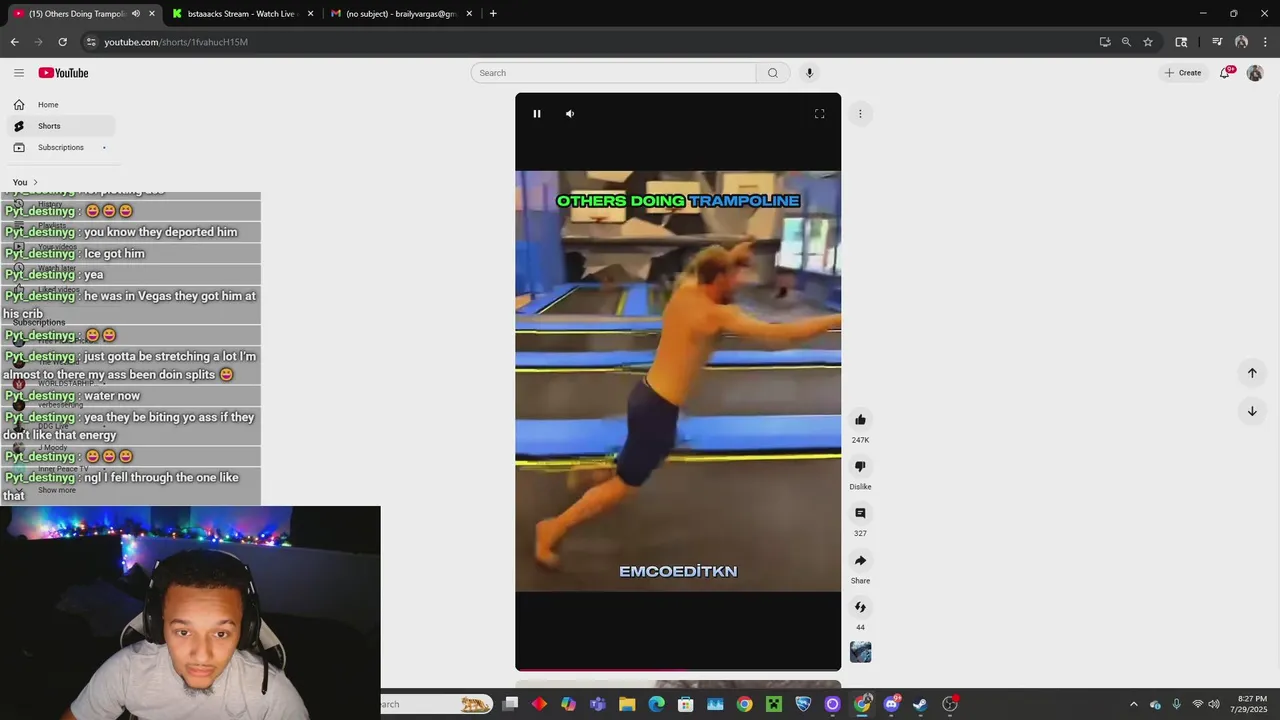This screenshot has height=720, width=1280.
Task: Go back in browser history
Action: [x=14, y=42]
